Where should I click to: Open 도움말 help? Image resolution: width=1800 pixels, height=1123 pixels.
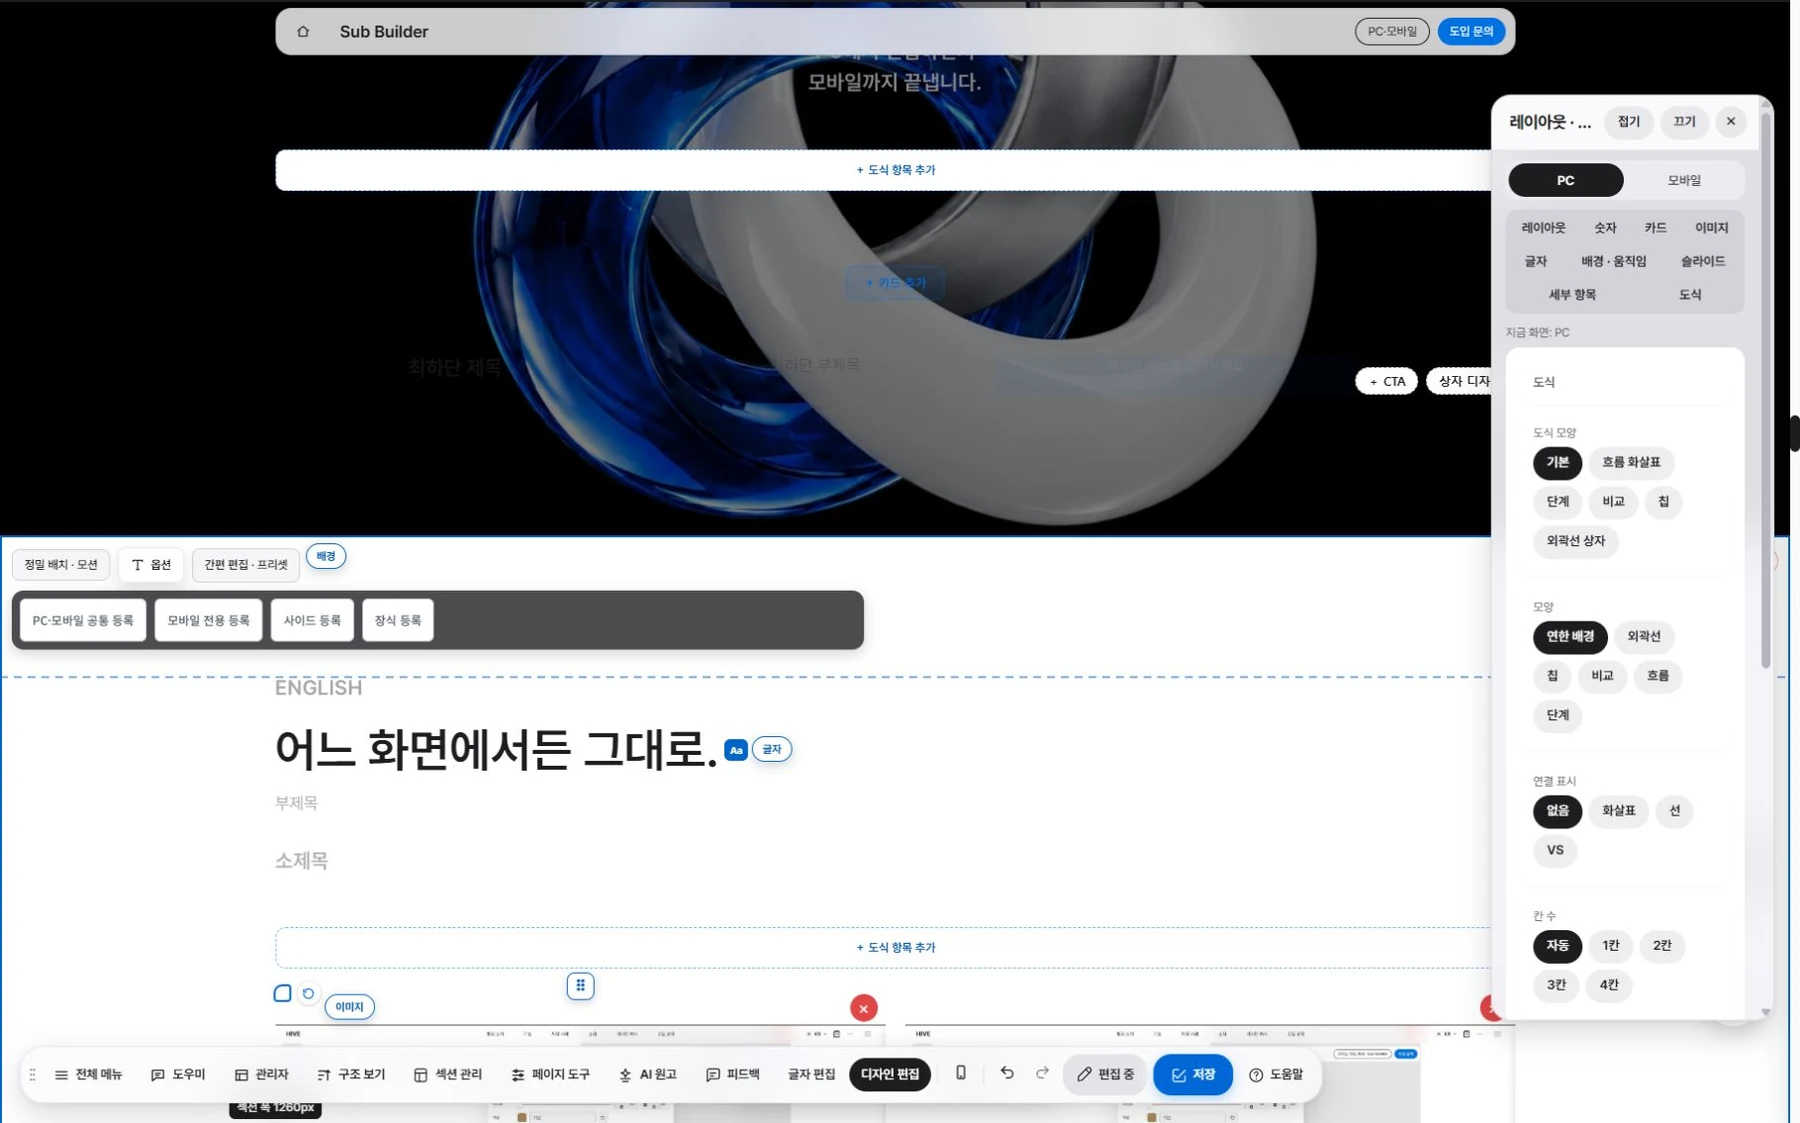1276,1074
